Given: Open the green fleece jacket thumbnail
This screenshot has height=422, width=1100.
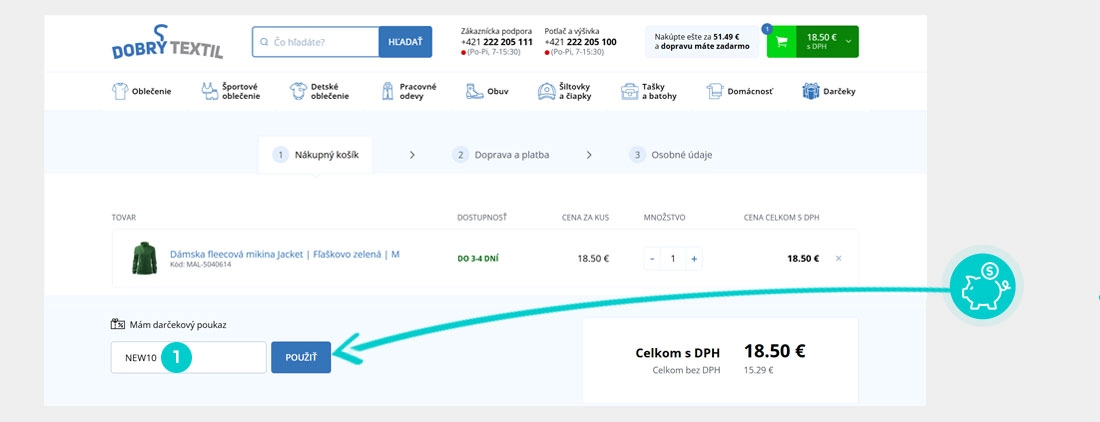Looking at the screenshot, I should coord(145,258).
